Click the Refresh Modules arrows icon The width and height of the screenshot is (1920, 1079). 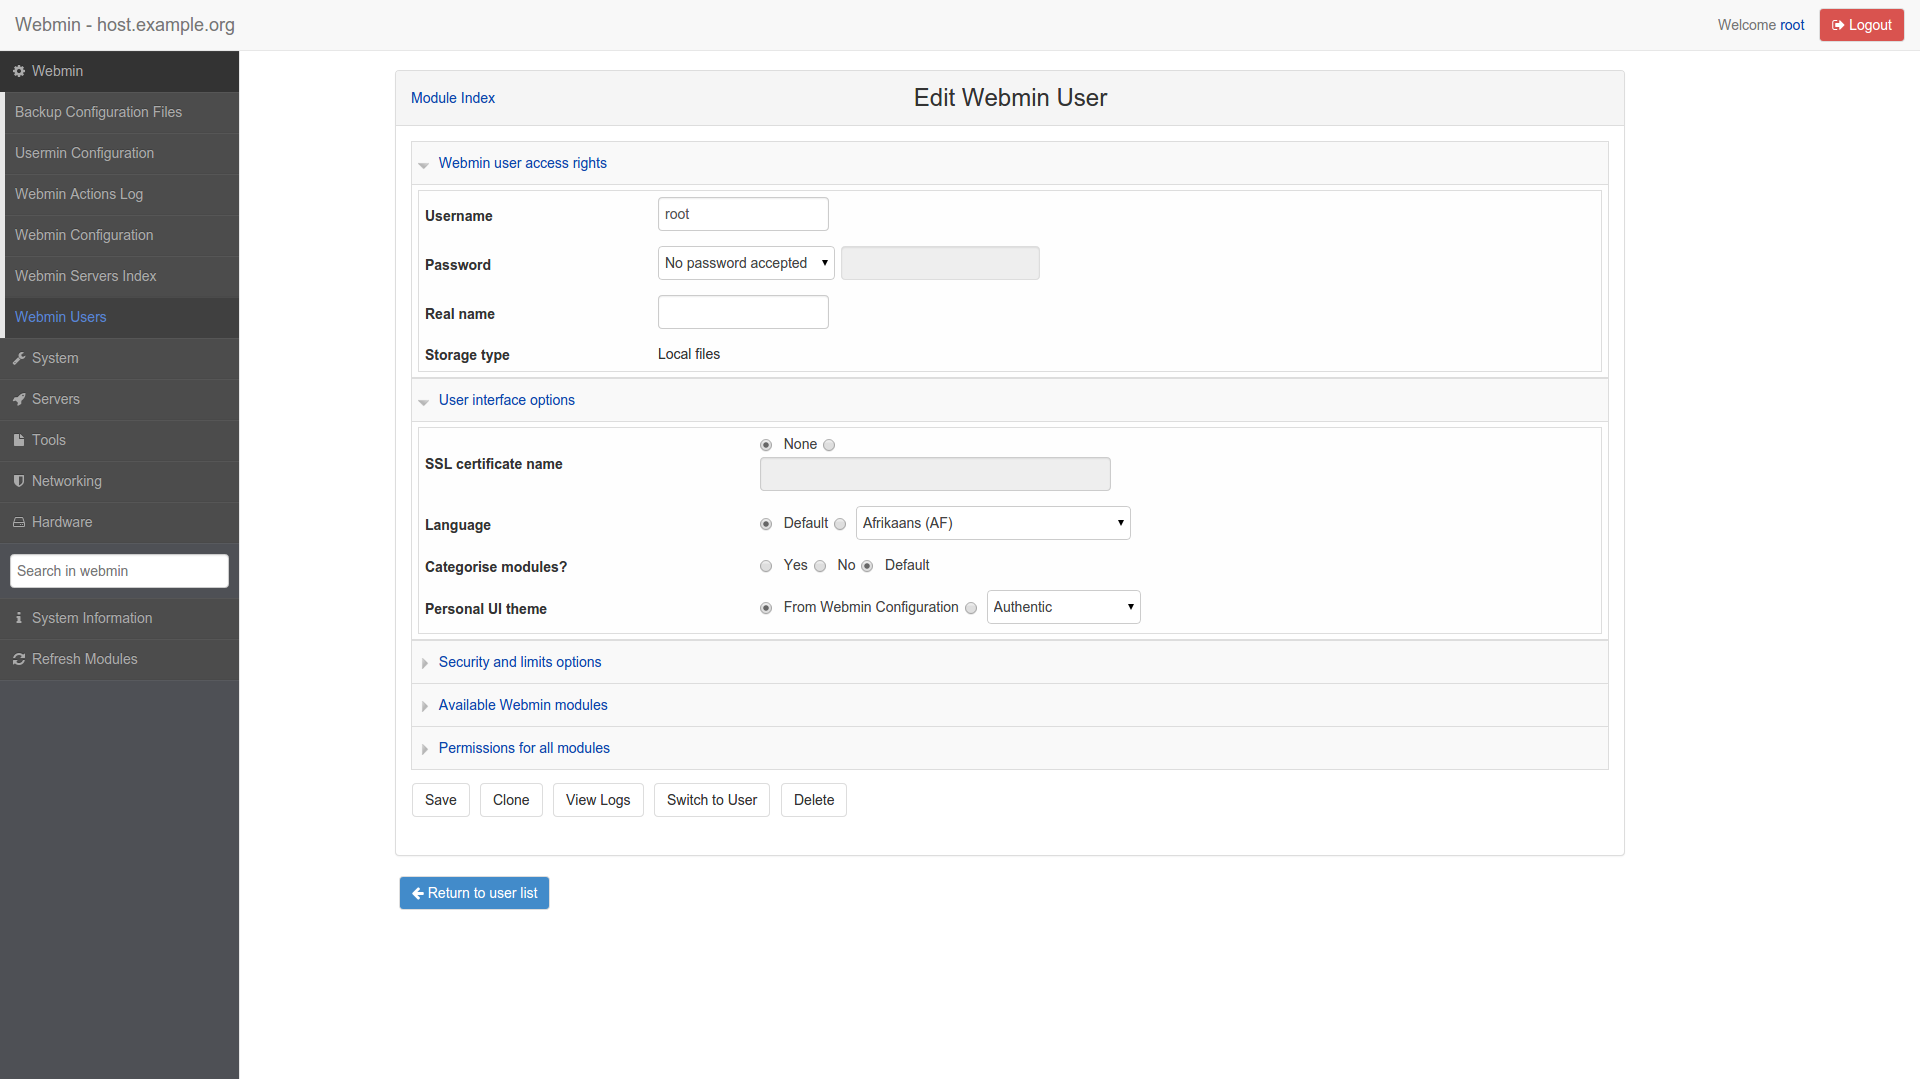pyautogui.click(x=19, y=659)
